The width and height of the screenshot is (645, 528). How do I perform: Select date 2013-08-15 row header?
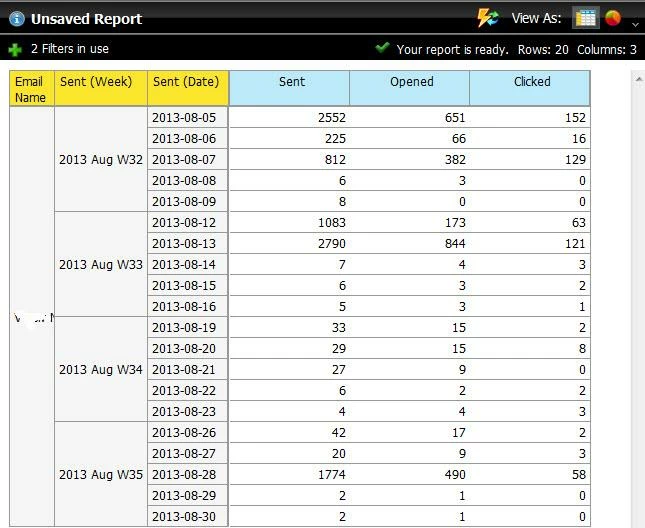188,285
